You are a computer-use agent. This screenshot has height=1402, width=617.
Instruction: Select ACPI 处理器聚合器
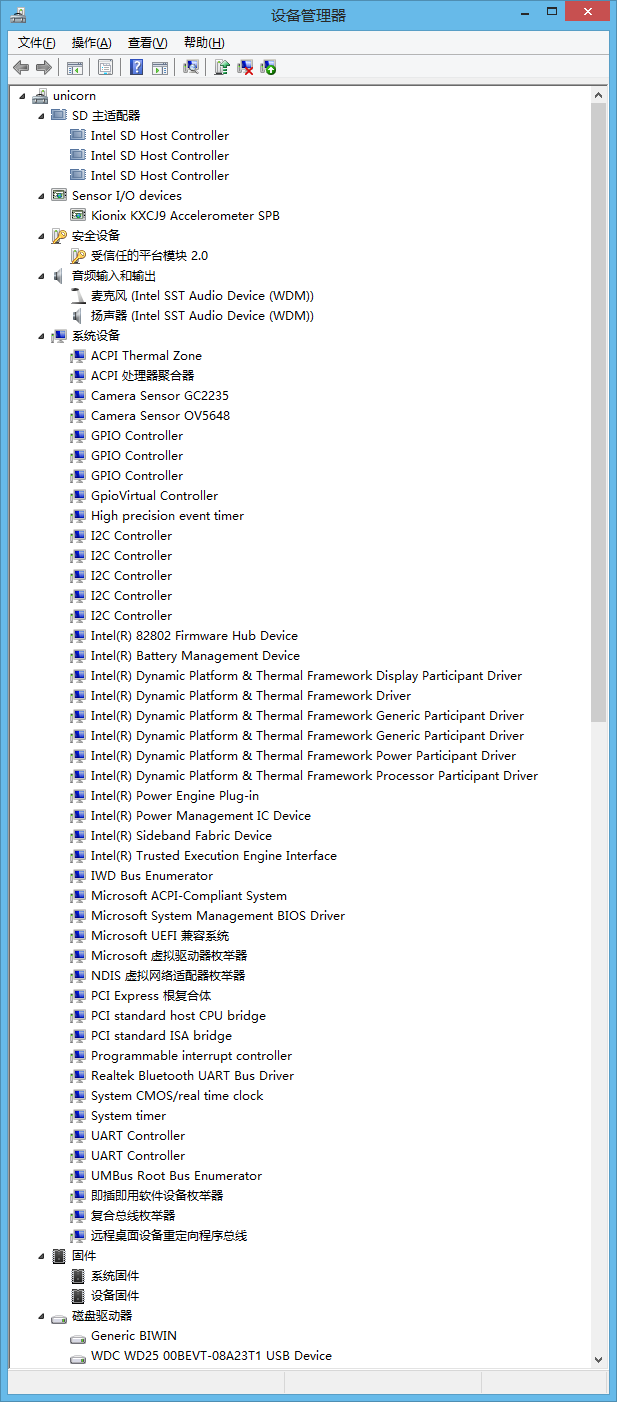tap(143, 376)
